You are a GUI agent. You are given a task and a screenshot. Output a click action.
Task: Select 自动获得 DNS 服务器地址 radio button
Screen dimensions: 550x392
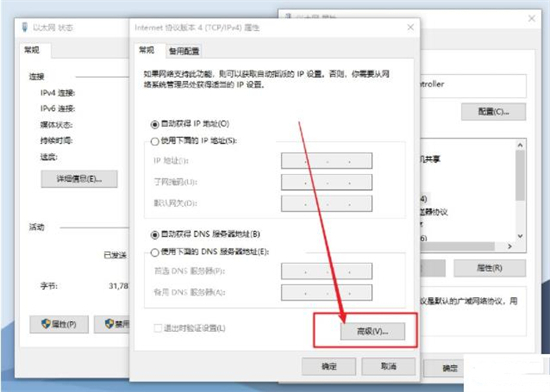pos(155,235)
